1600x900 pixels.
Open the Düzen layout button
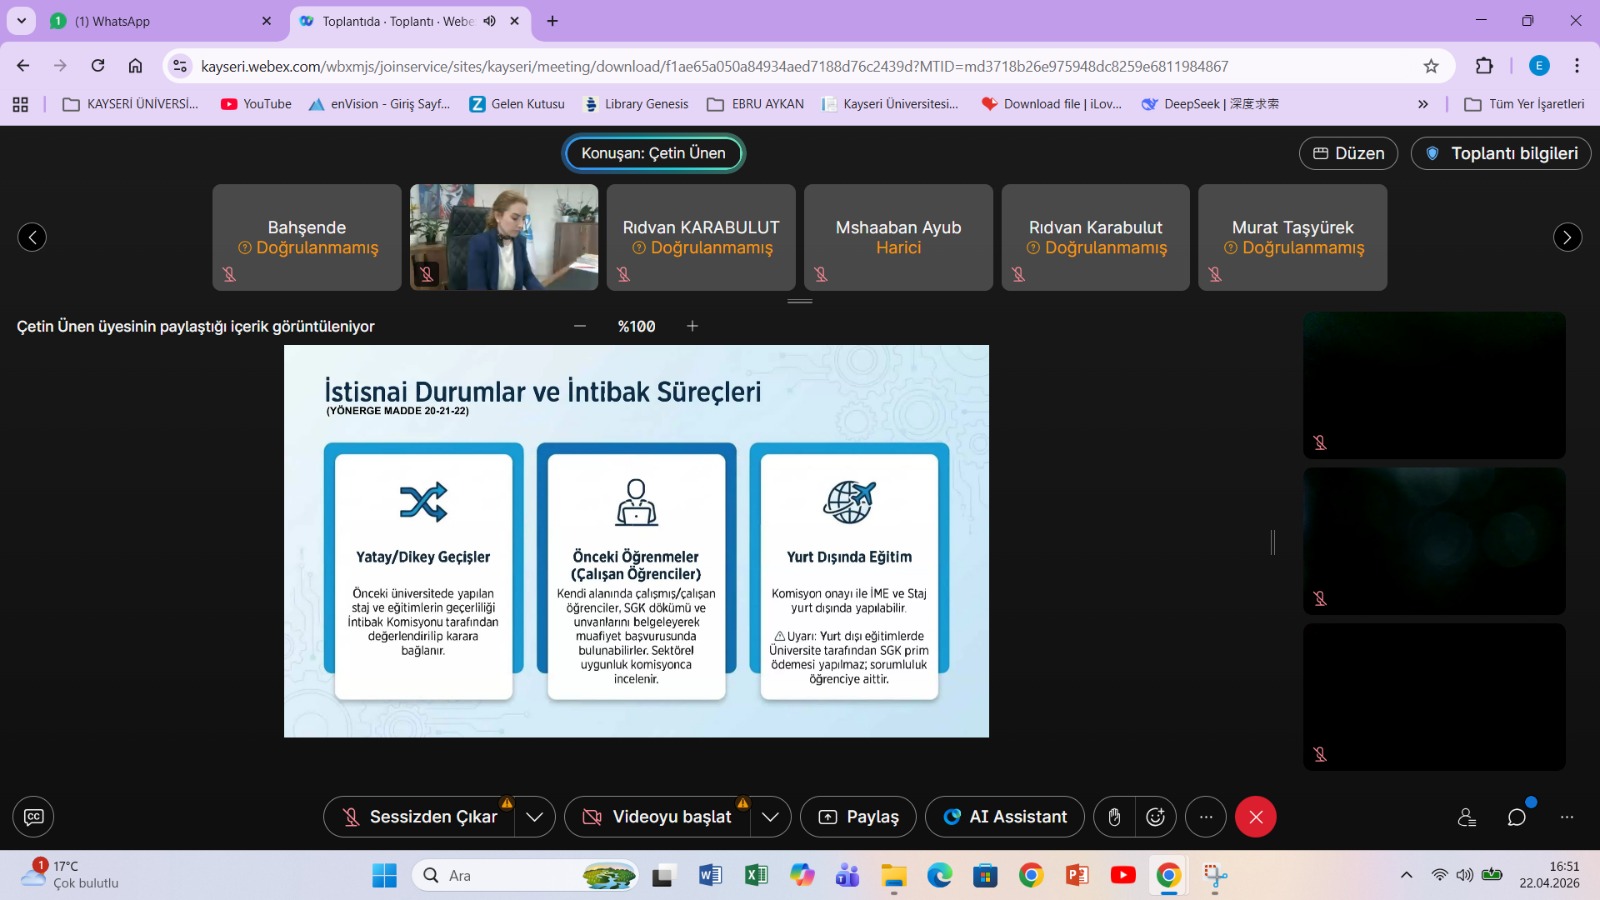pos(1348,153)
